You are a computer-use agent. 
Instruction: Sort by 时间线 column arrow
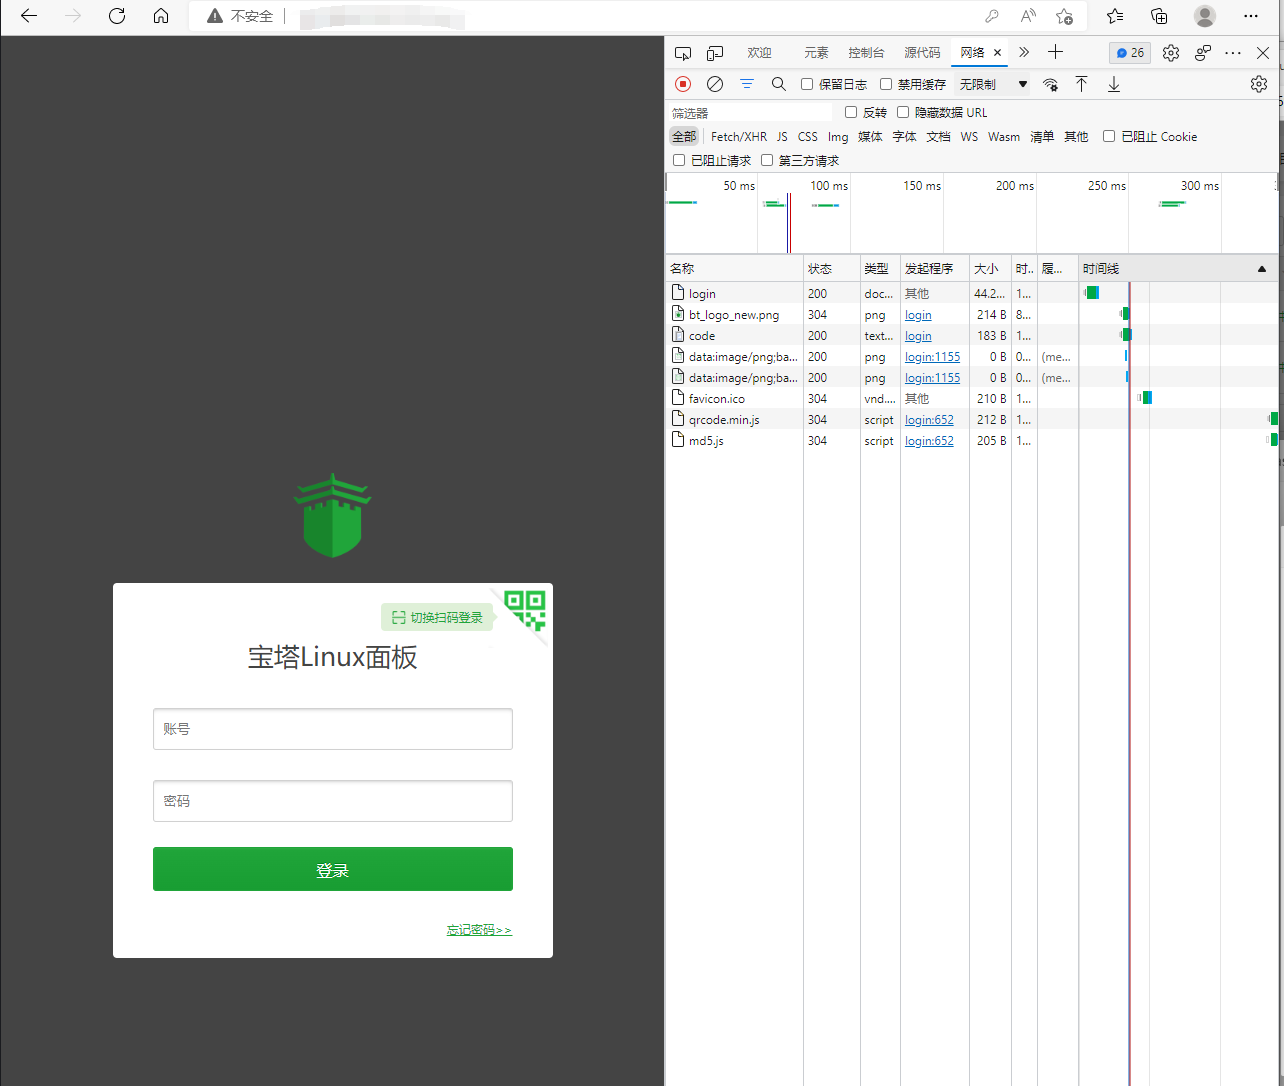point(1262,269)
